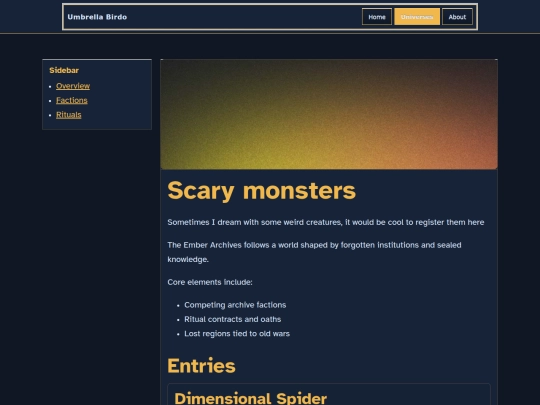Go to the About page
Screen dimensions: 540x405
(x=457, y=17)
